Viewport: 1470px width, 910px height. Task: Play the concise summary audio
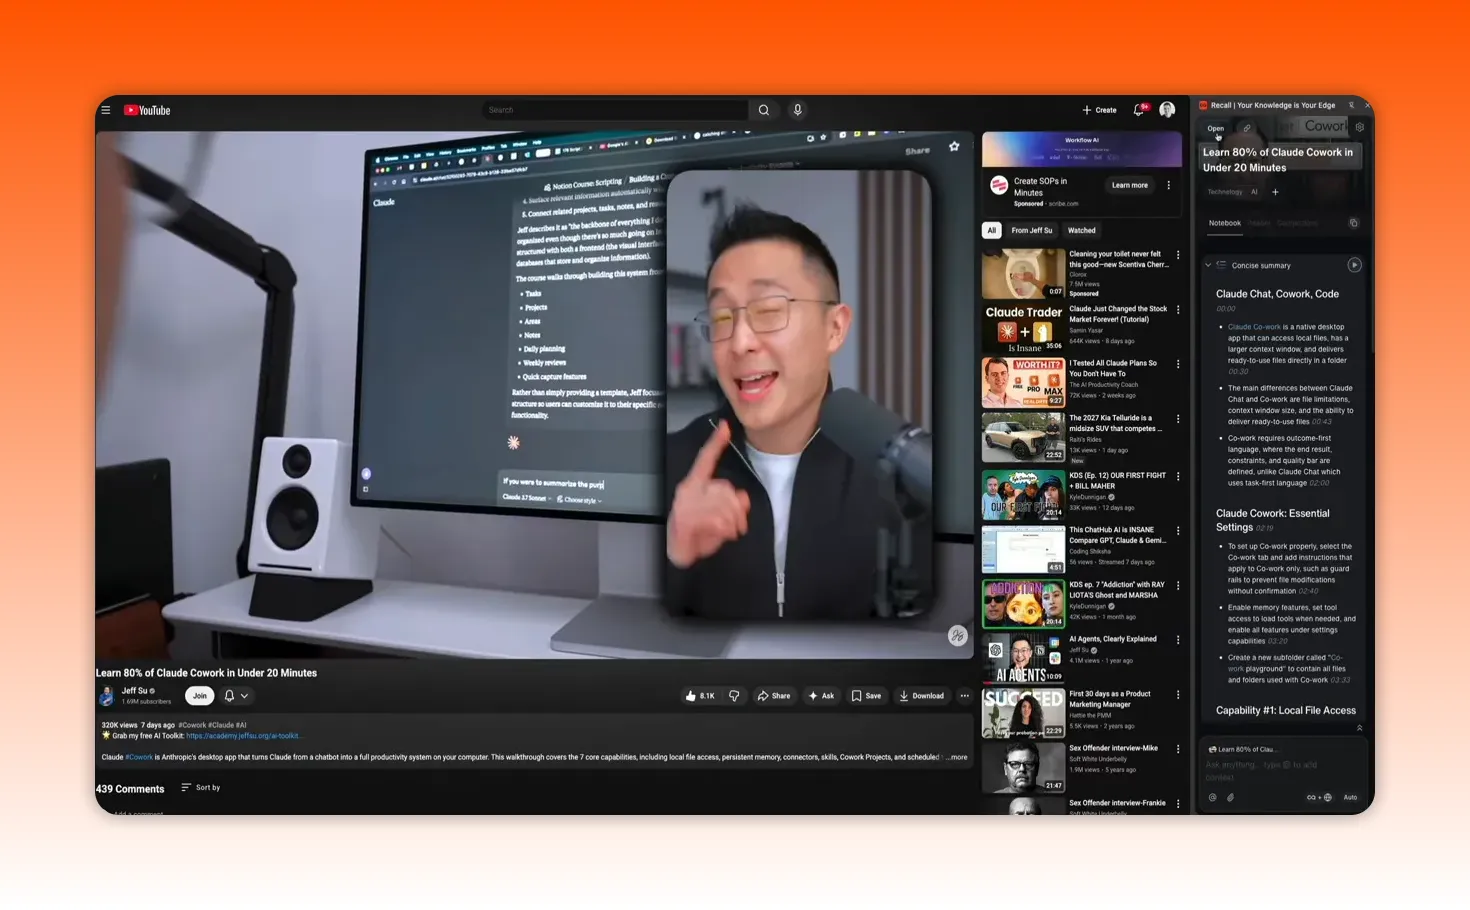(x=1354, y=265)
